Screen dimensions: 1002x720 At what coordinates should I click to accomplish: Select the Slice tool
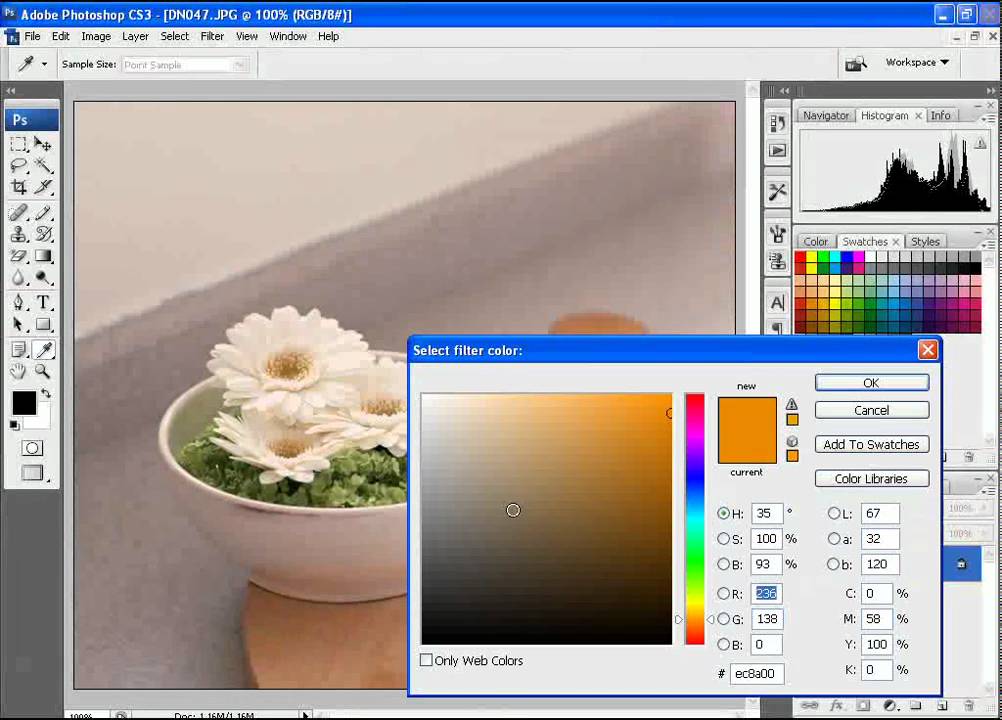click(x=43, y=187)
